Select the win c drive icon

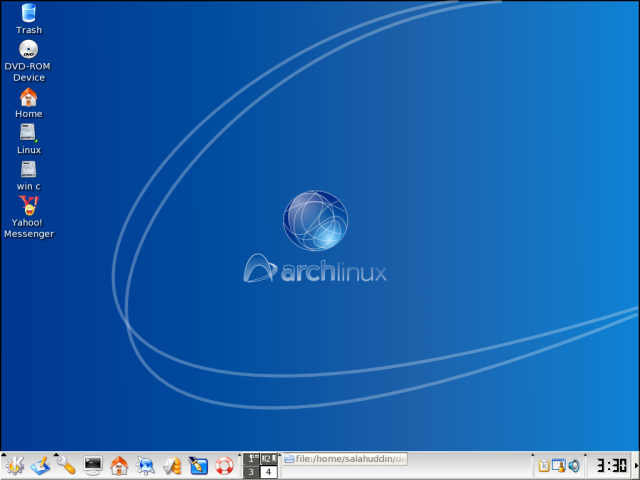(29, 176)
